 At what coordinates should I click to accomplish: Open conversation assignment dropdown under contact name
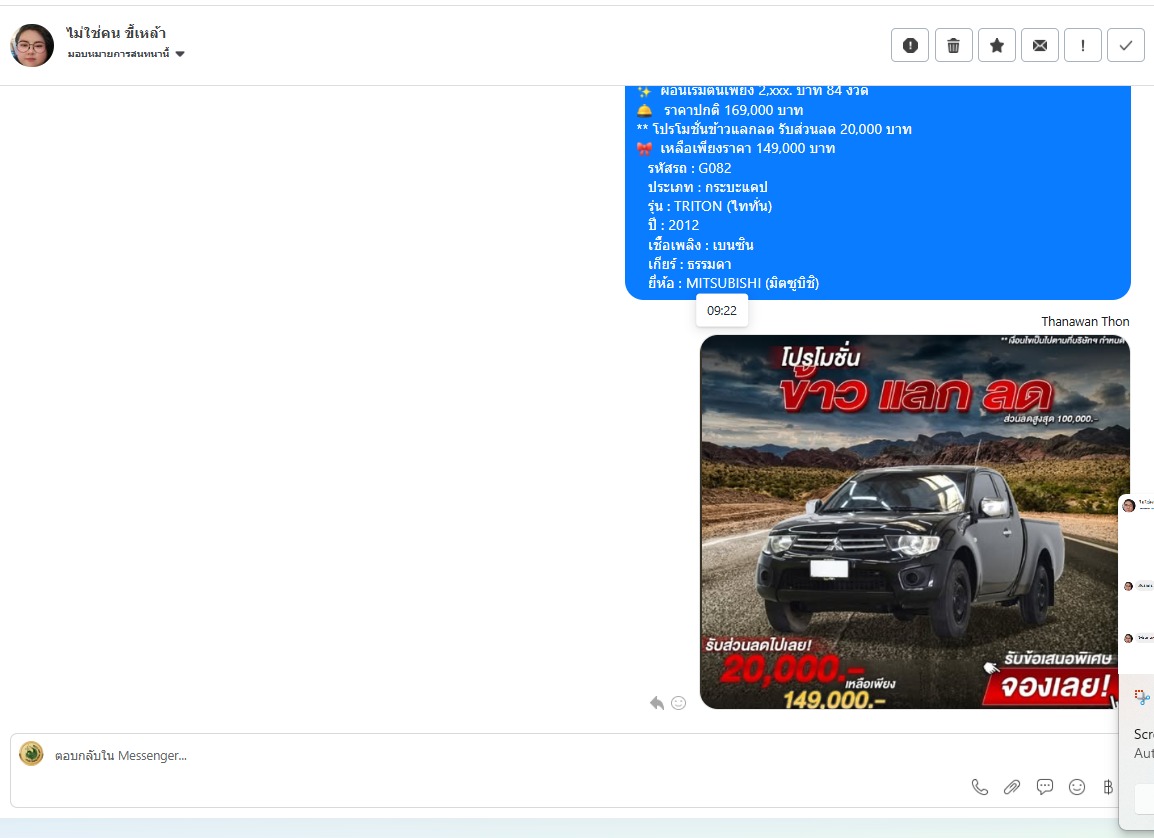pos(126,54)
